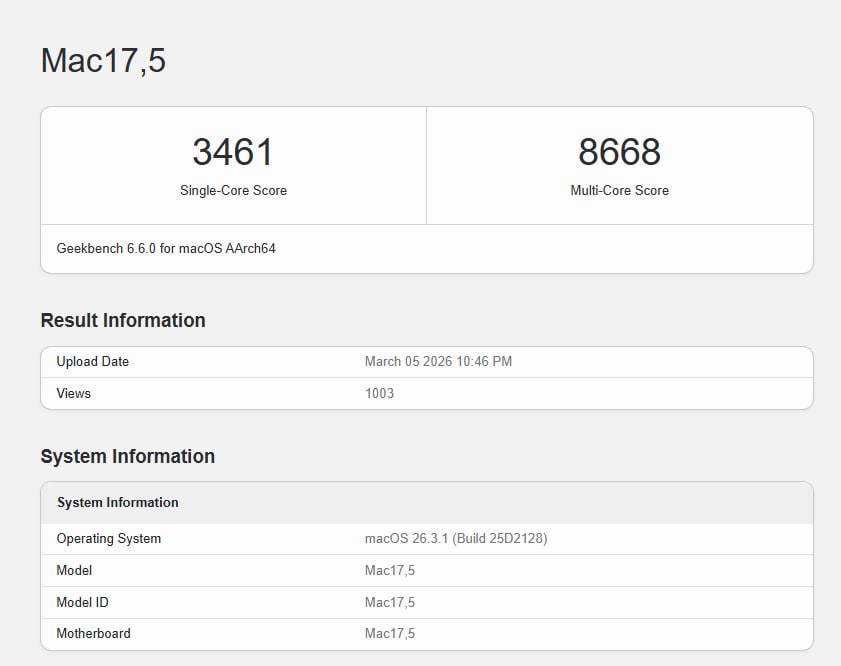
Task: Select the Single-Core Score label
Action: tap(233, 191)
